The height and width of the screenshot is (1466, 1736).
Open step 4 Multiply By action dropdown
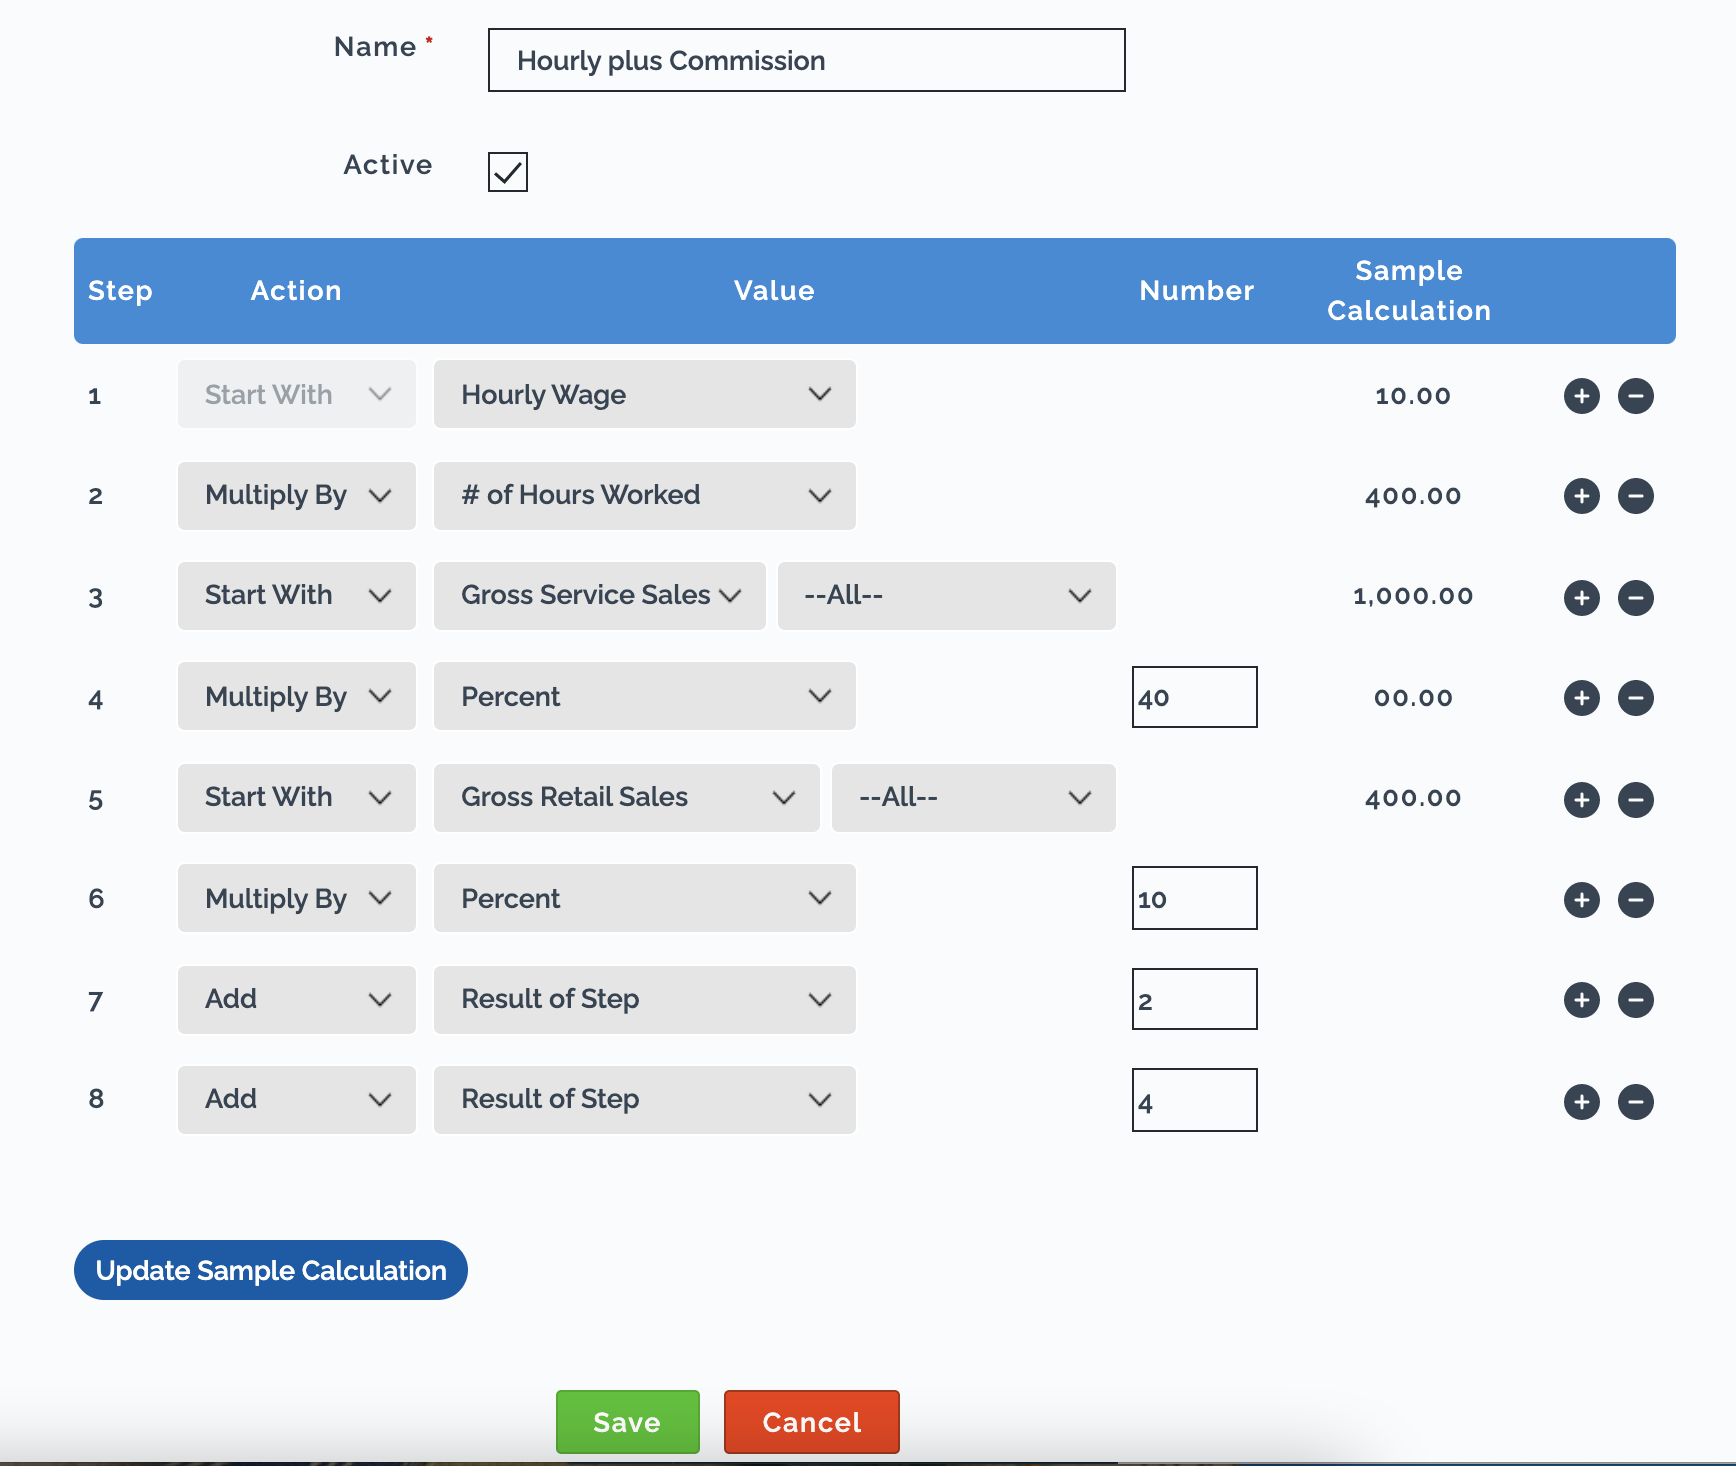click(297, 696)
